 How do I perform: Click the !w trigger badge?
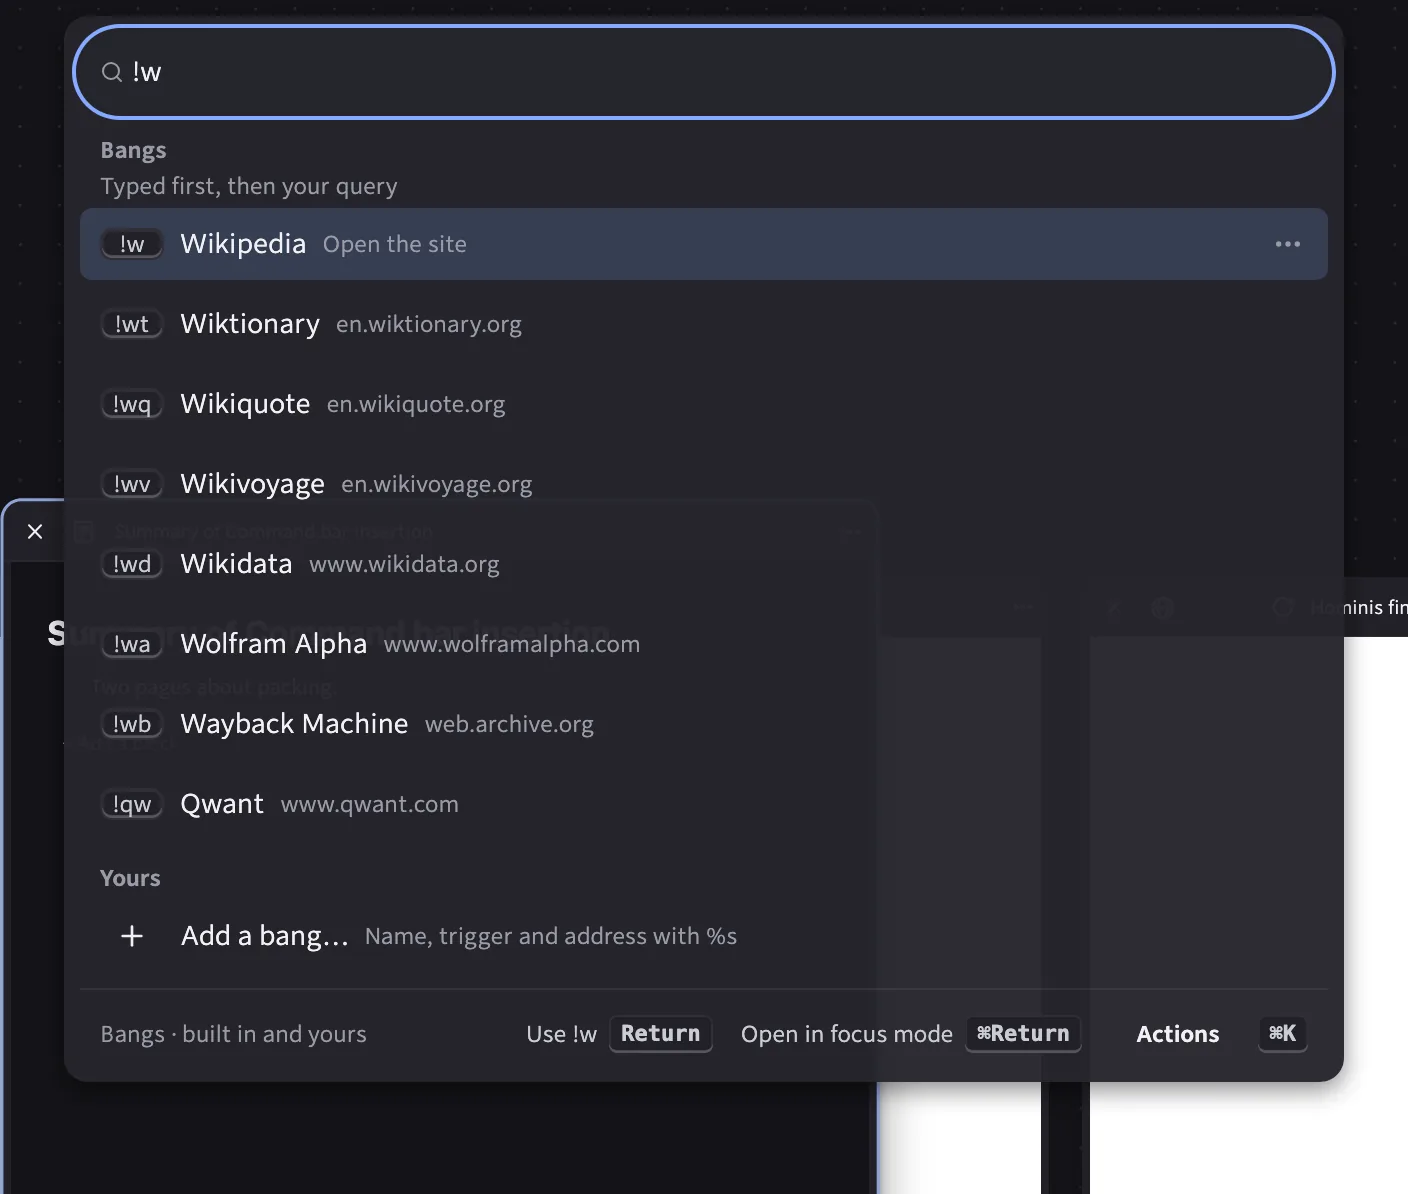click(132, 244)
